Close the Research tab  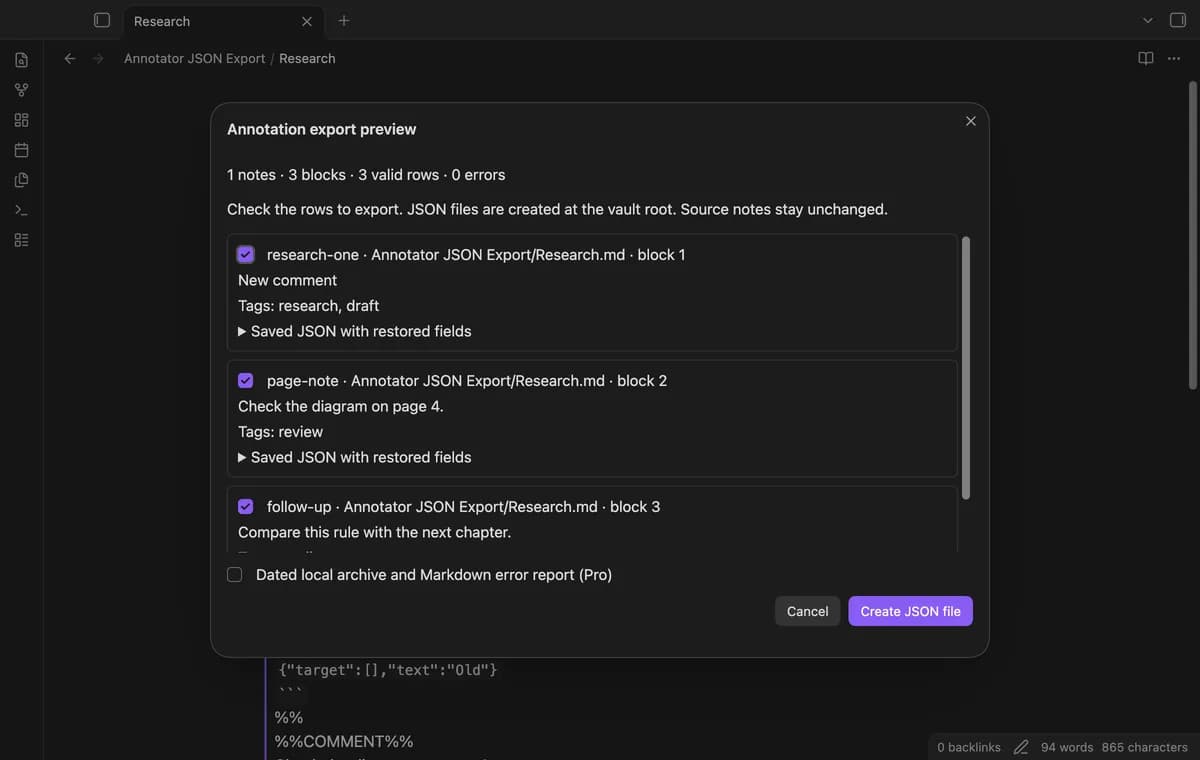(x=307, y=21)
